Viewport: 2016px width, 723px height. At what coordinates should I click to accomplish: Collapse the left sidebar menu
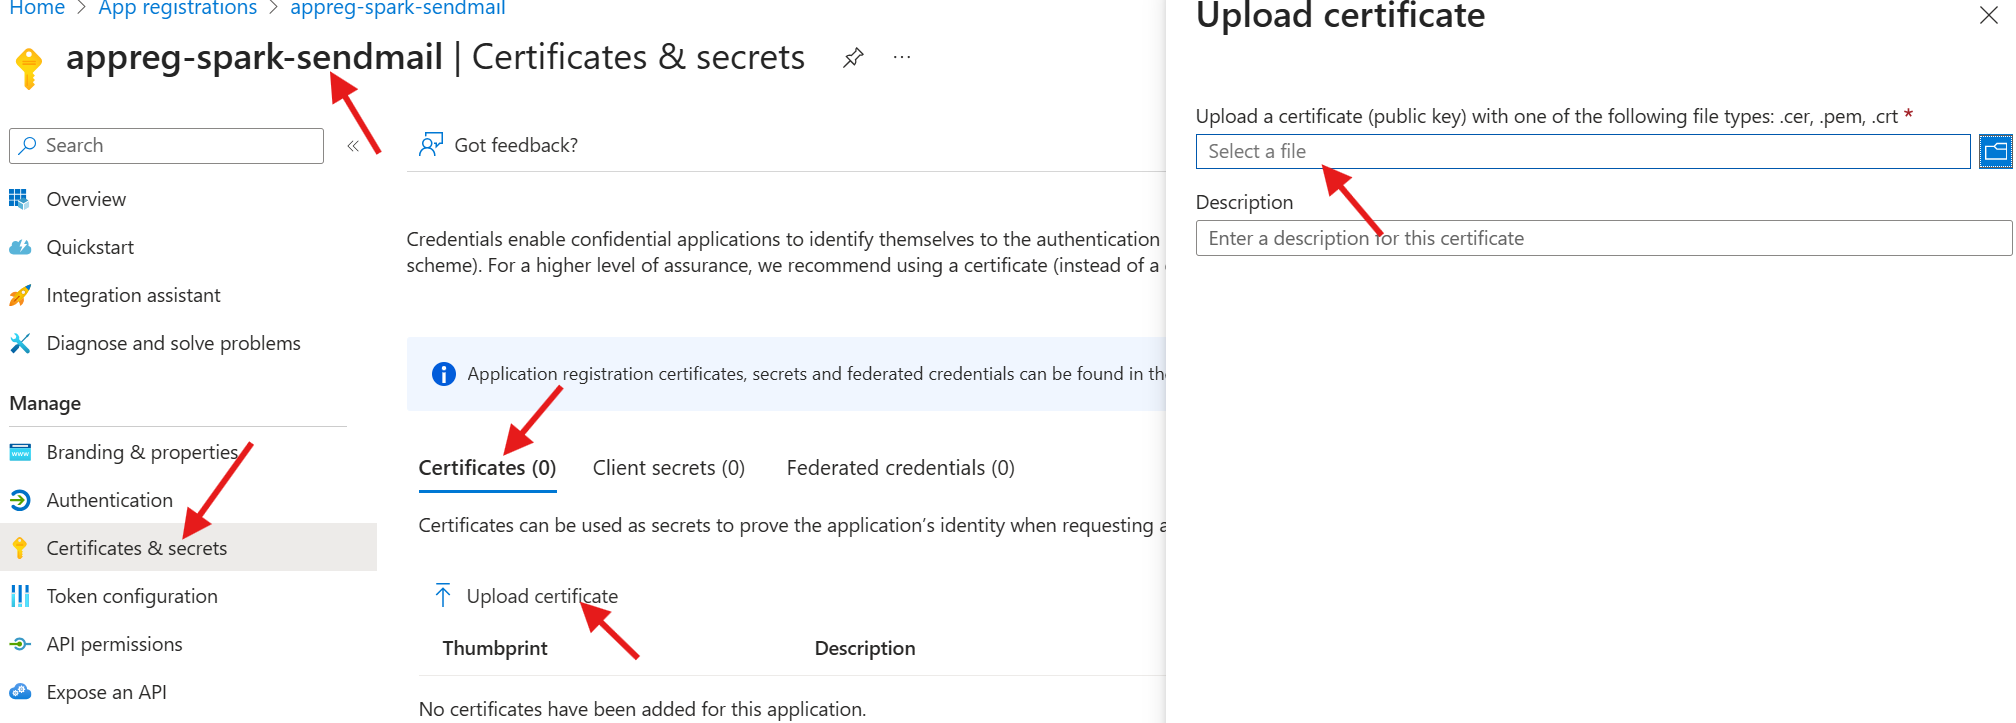coord(353,146)
